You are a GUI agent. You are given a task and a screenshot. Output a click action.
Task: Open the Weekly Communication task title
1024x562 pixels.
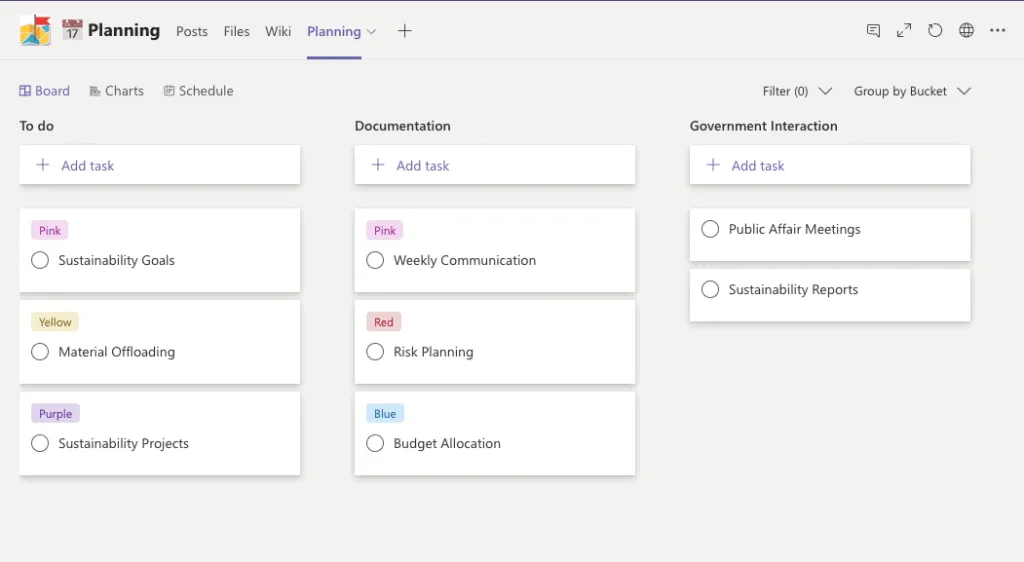point(464,260)
